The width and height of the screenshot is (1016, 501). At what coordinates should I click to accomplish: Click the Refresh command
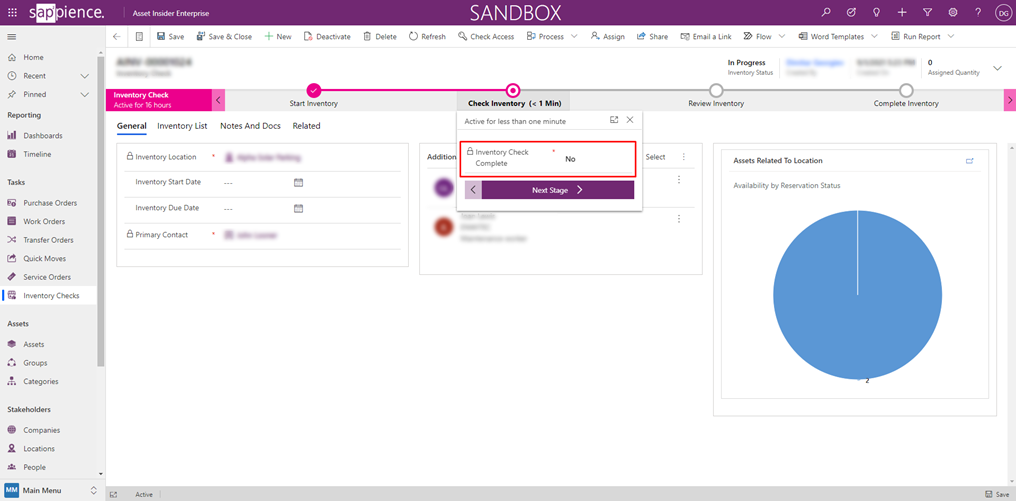[427, 36]
